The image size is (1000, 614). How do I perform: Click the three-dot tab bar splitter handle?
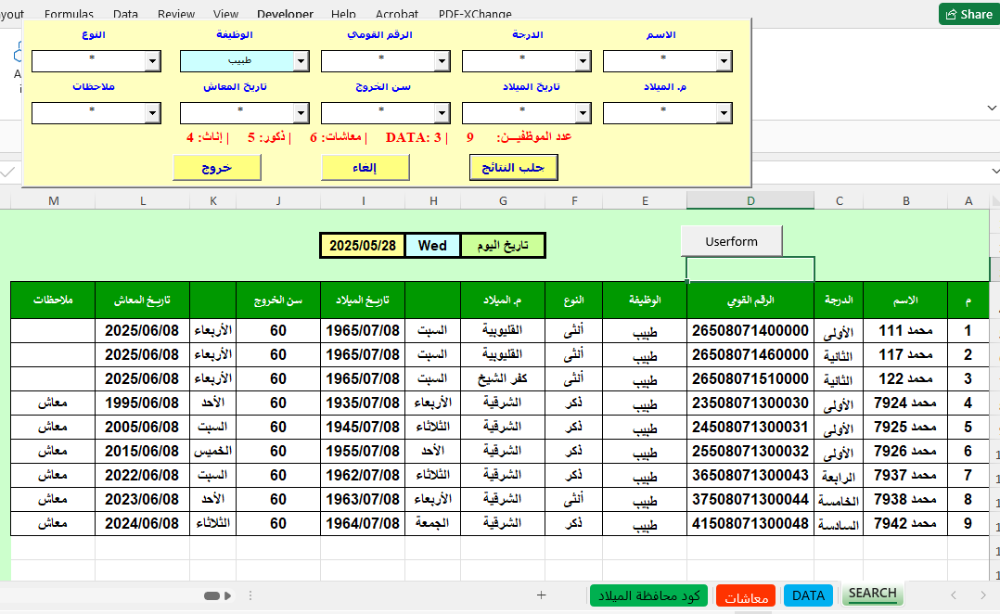(x=250, y=596)
